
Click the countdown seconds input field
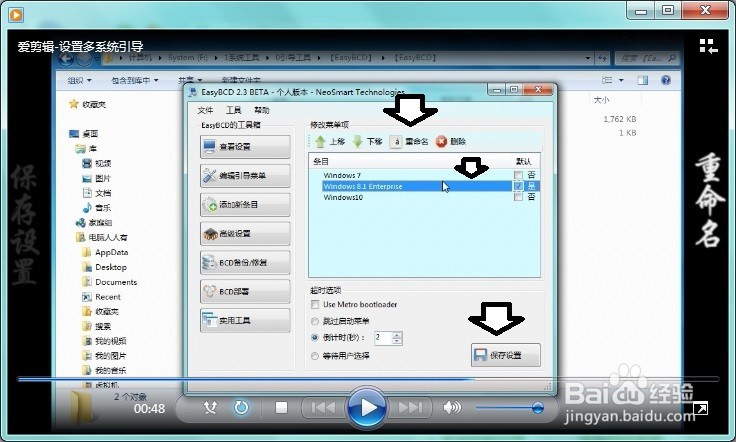click(x=383, y=338)
